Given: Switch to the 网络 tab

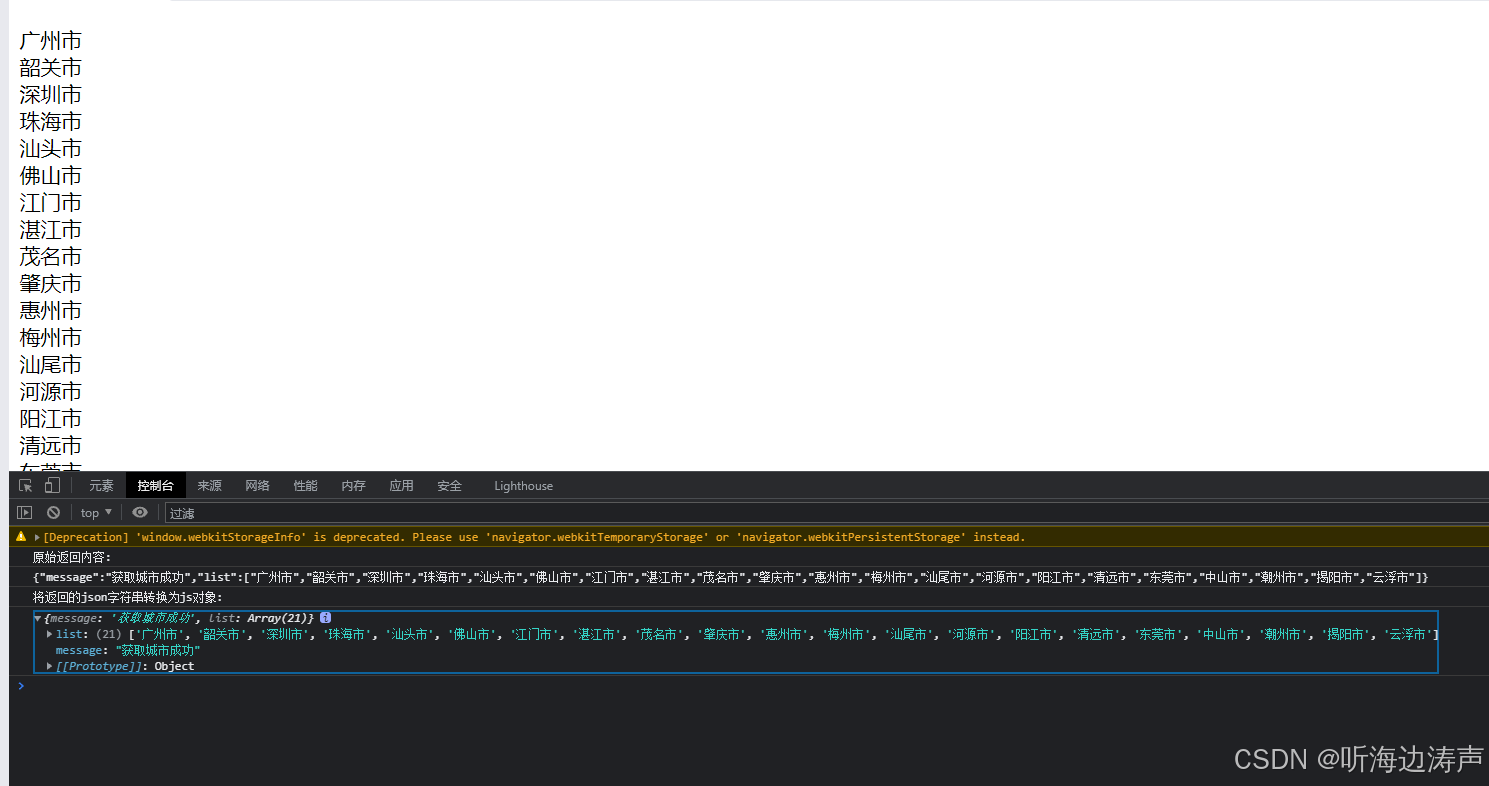Looking at the screenshot, I should pos(257,485).
